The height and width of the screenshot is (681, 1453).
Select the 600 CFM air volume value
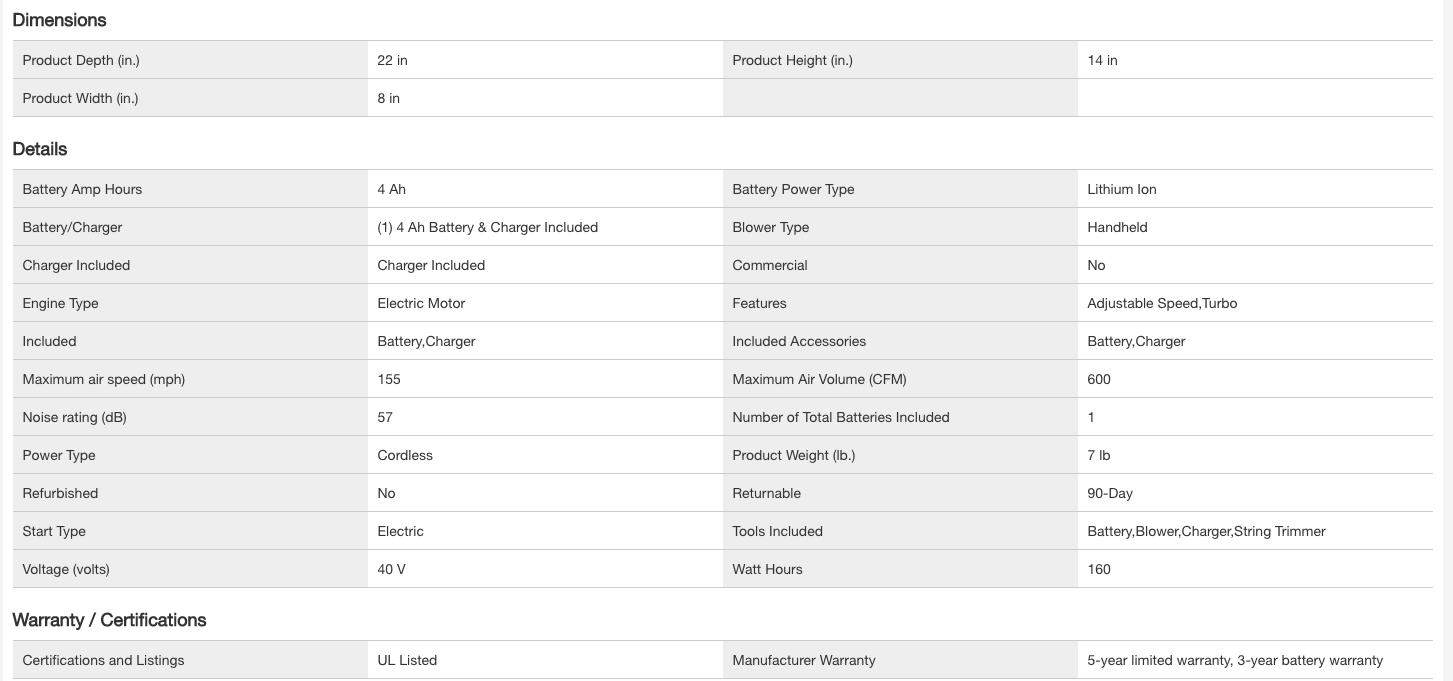point(1098,379)
